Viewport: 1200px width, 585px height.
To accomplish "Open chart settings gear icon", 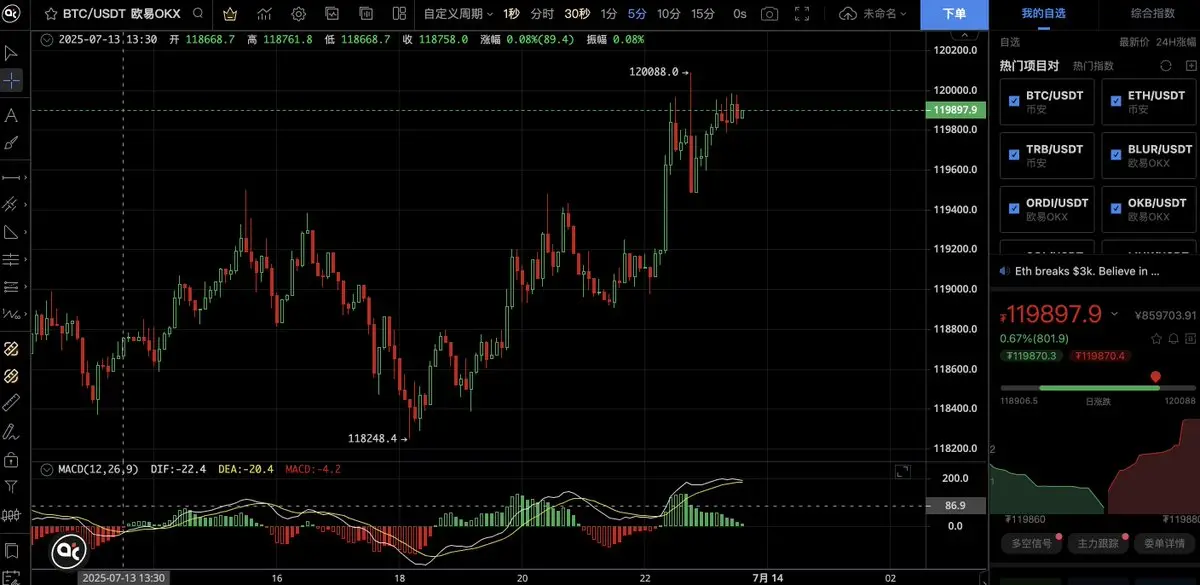I will (299, 14).
